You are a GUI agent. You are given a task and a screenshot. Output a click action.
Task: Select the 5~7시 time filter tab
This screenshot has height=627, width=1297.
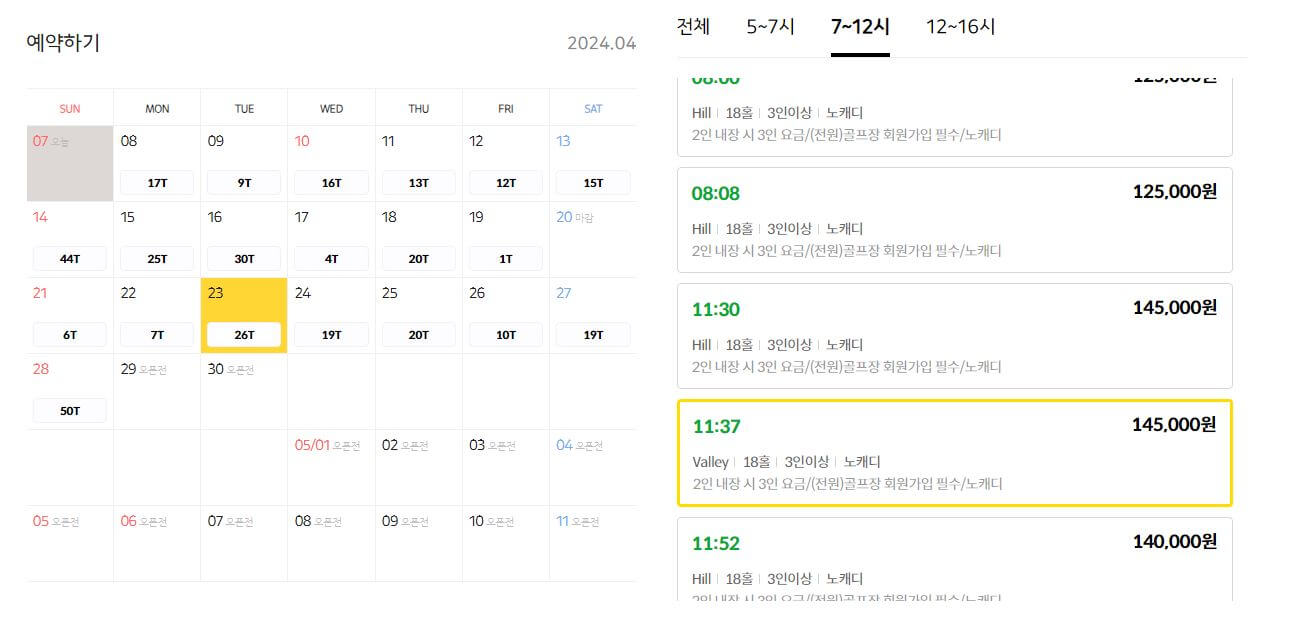pos(766,27)
